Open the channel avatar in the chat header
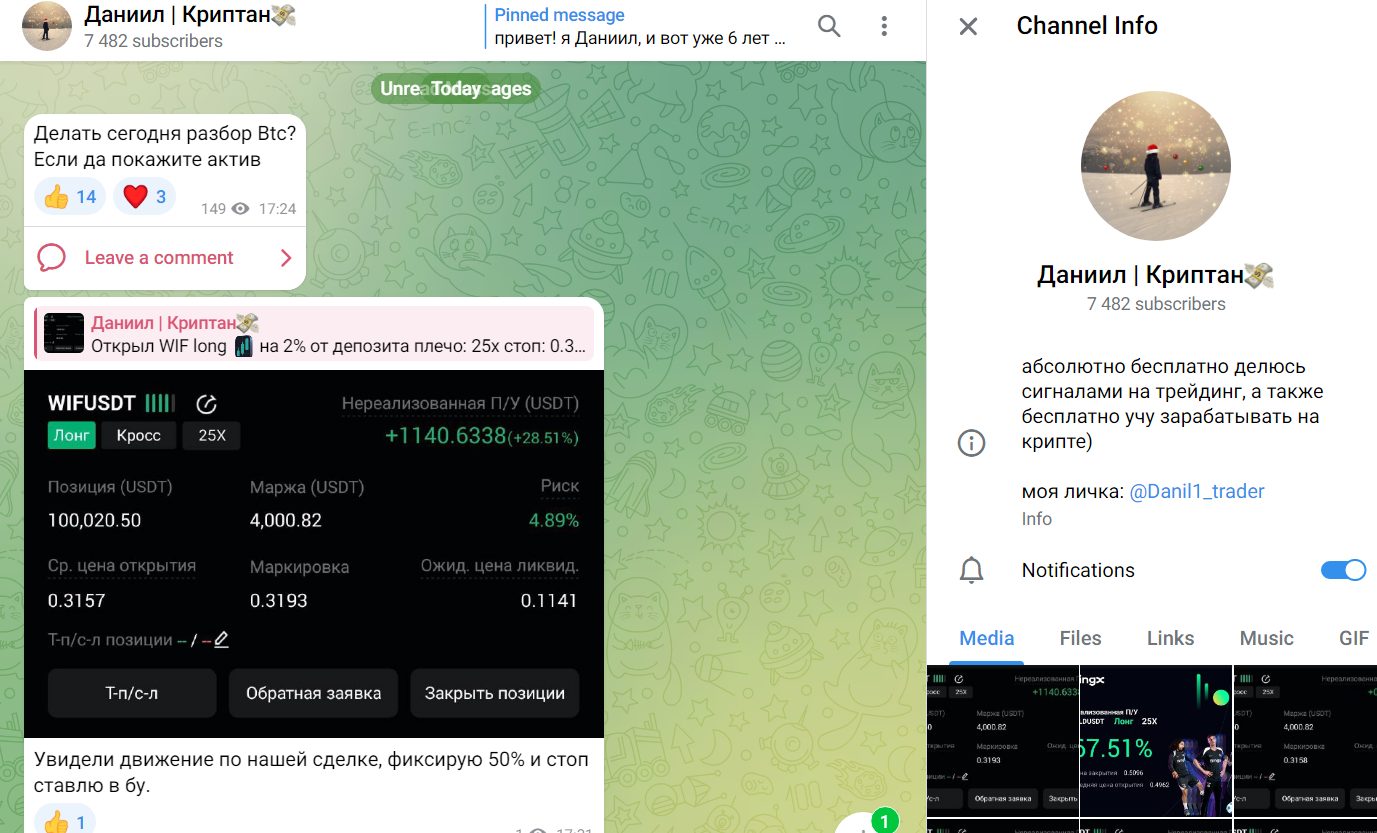Screen dimensions: 1377x833 coord(46,26)
